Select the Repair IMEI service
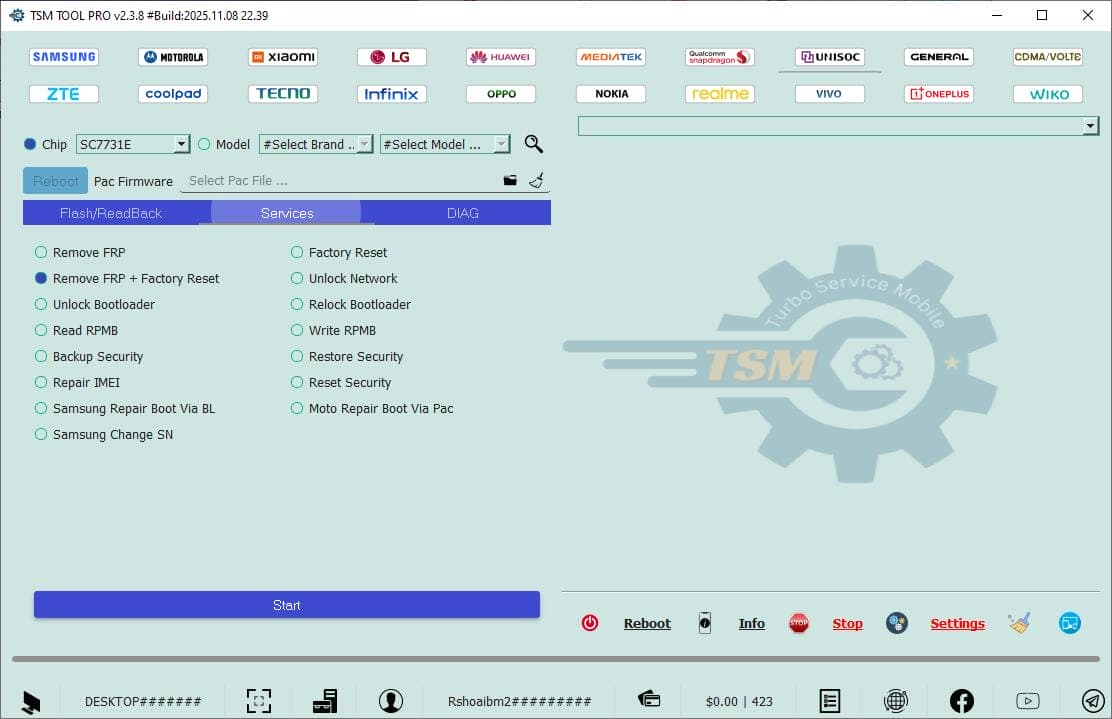1112x719 pixels. [x=41, y=382]
